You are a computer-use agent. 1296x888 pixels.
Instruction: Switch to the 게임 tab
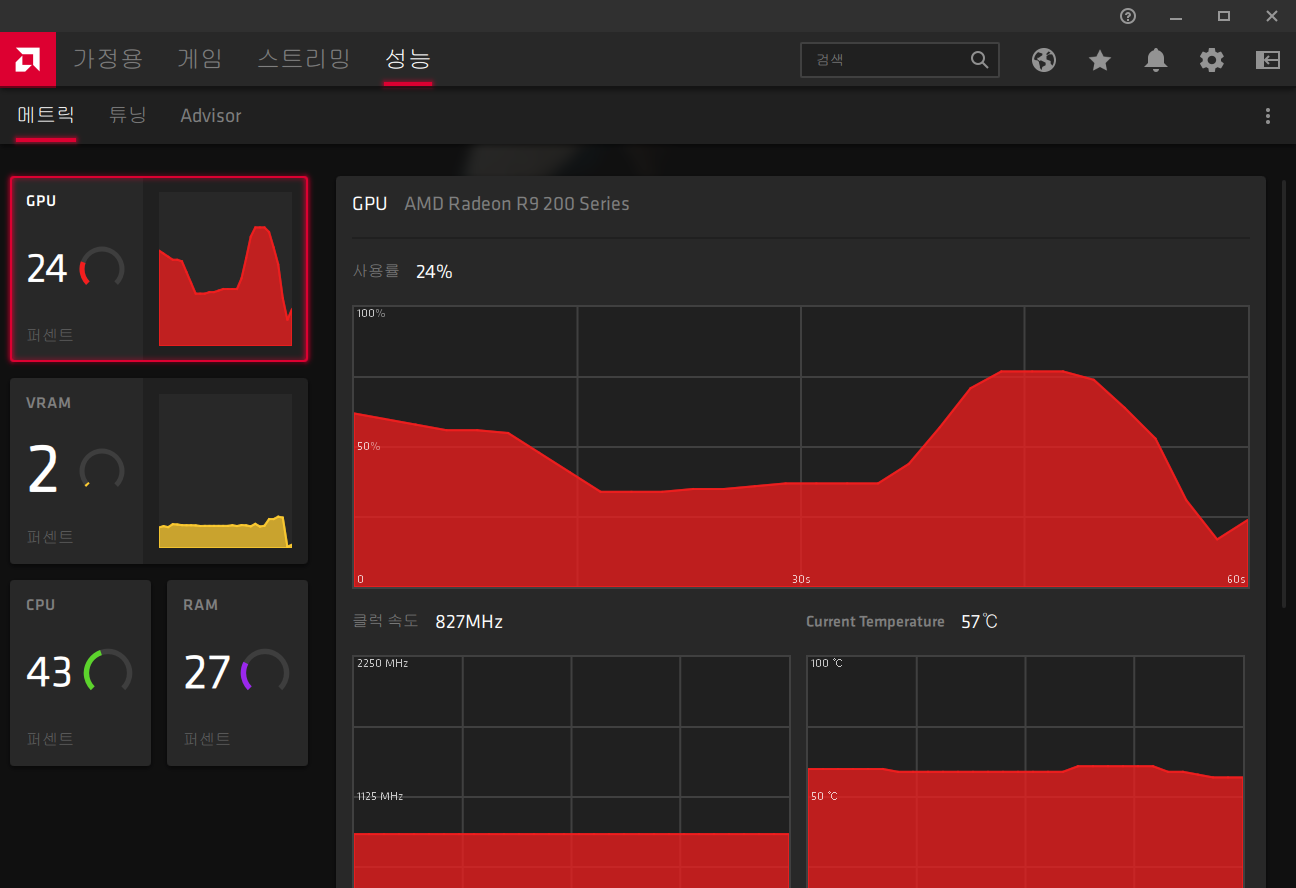(x=199, y=58)
